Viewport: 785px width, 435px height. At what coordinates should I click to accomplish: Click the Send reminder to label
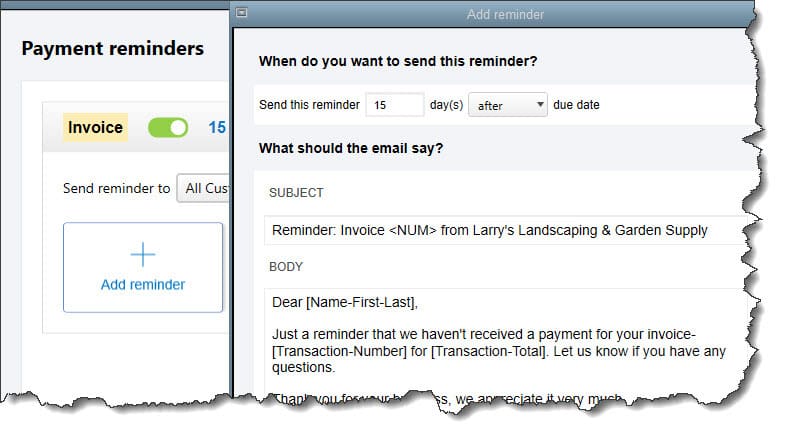click(116, 188)
